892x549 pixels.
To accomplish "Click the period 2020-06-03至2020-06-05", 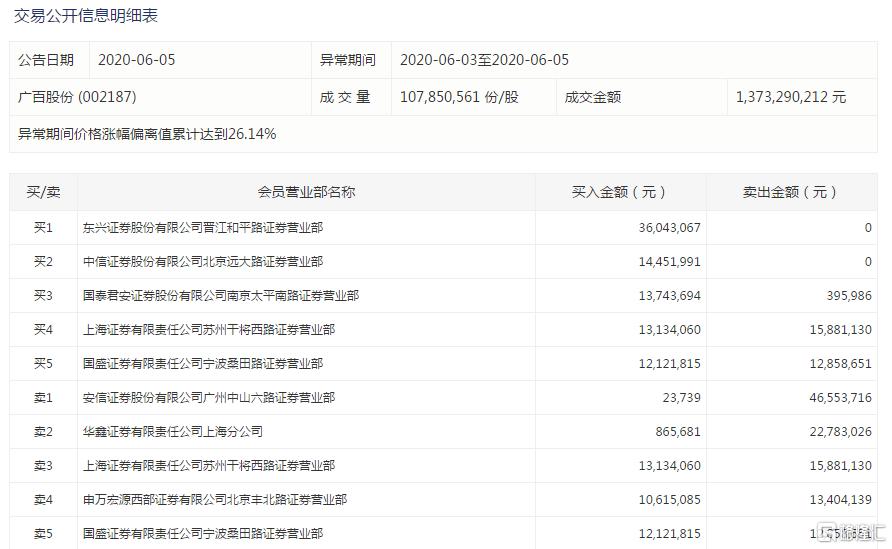I will (484, 60).
